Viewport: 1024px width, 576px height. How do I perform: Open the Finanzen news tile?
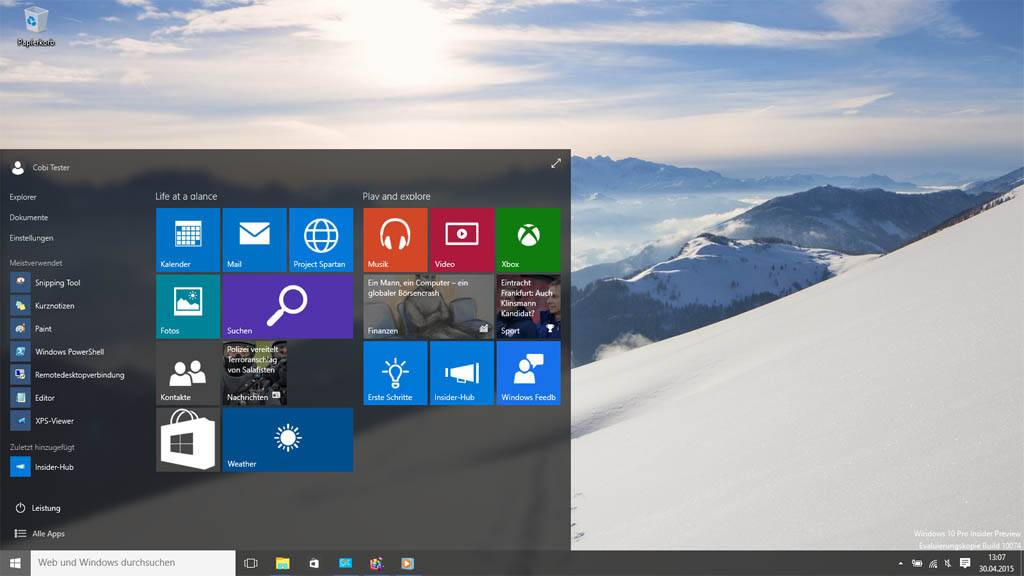(x=428, y=306)
